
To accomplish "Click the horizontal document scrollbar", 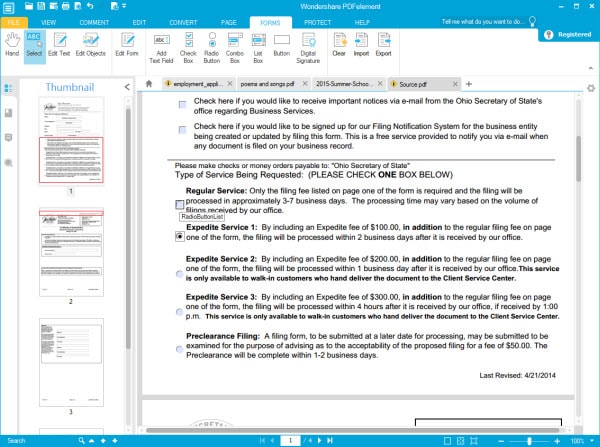I will 352,430.
